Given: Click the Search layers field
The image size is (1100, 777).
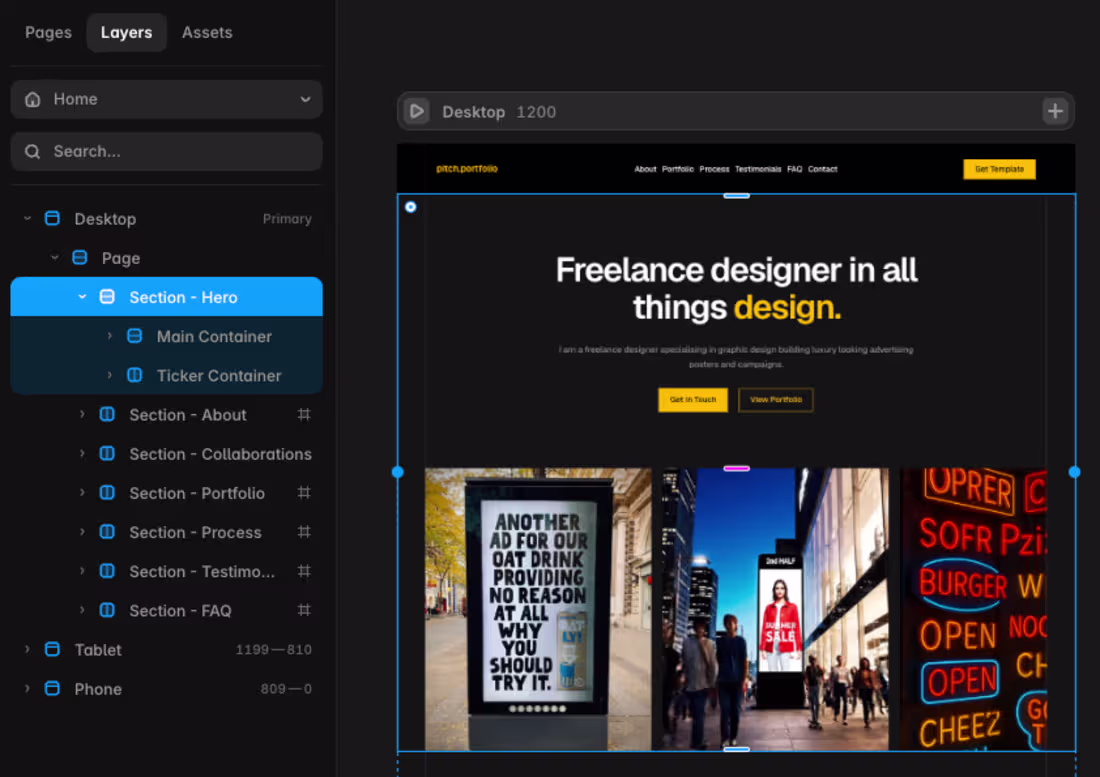Looking at the screenshot, I should tap(166, 151).
